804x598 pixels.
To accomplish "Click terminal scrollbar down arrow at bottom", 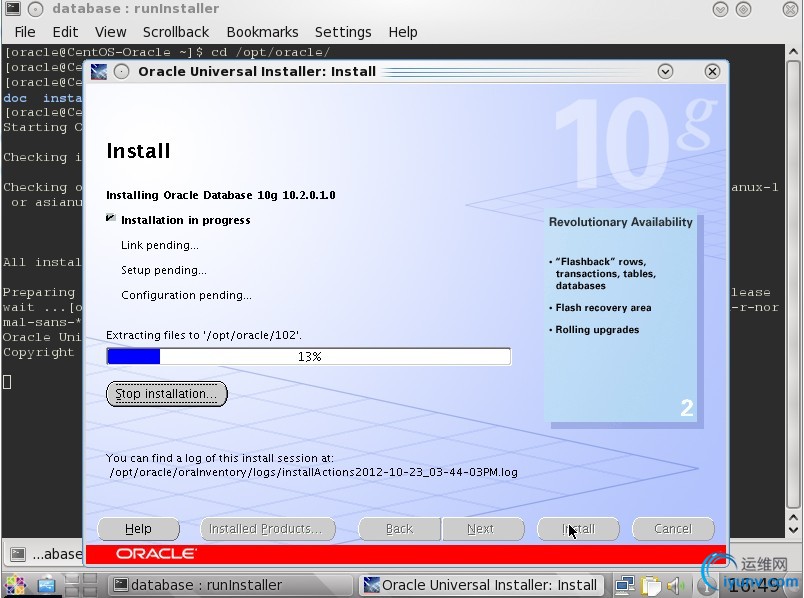I will [x=793, y=530].
